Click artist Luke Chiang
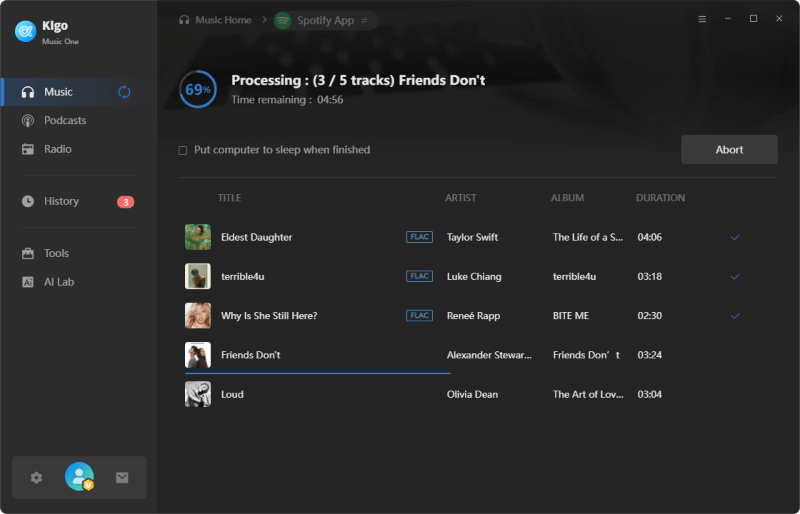The width and height of the screenshot is (800, 514). [x=474, y=276]
